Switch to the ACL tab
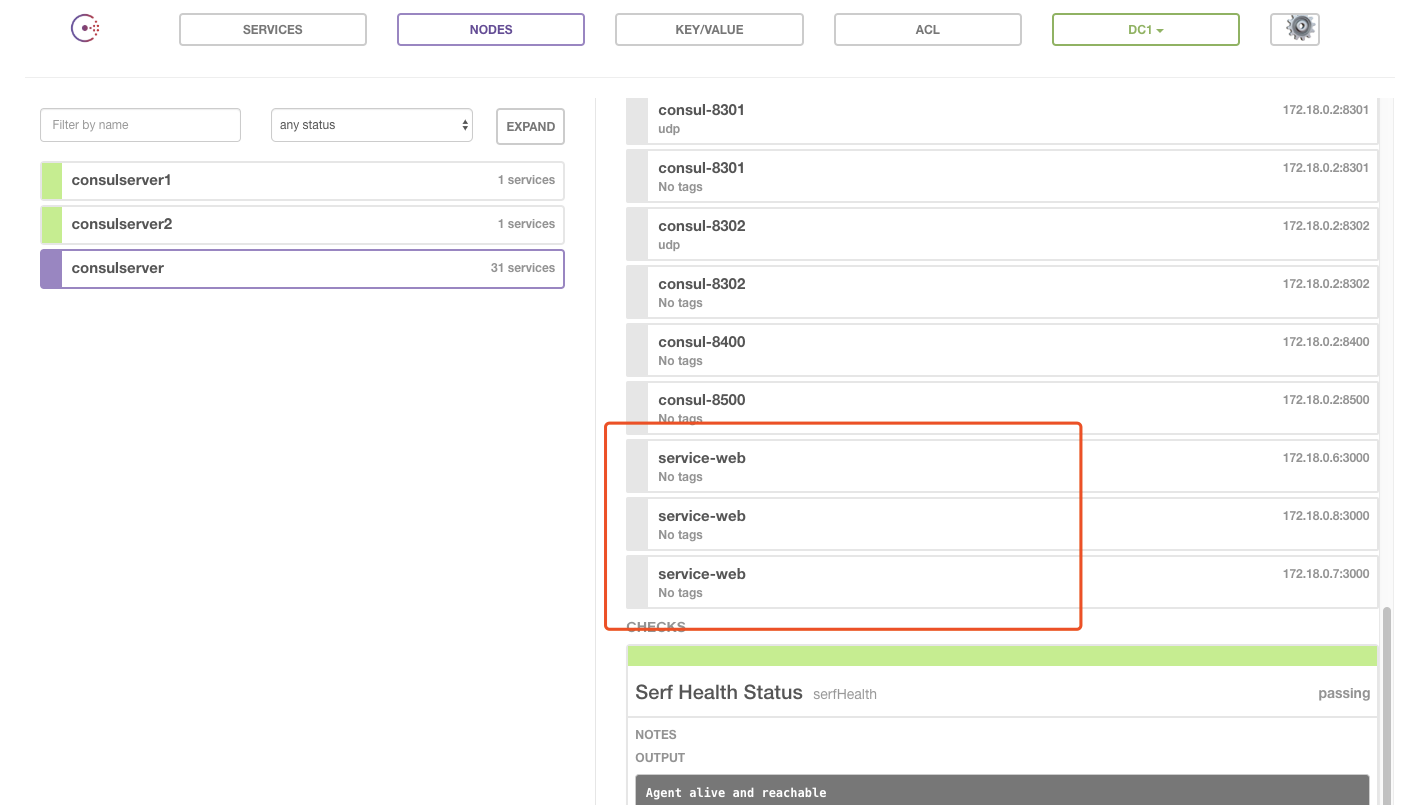1428x805 pixels. click(927, 29)
